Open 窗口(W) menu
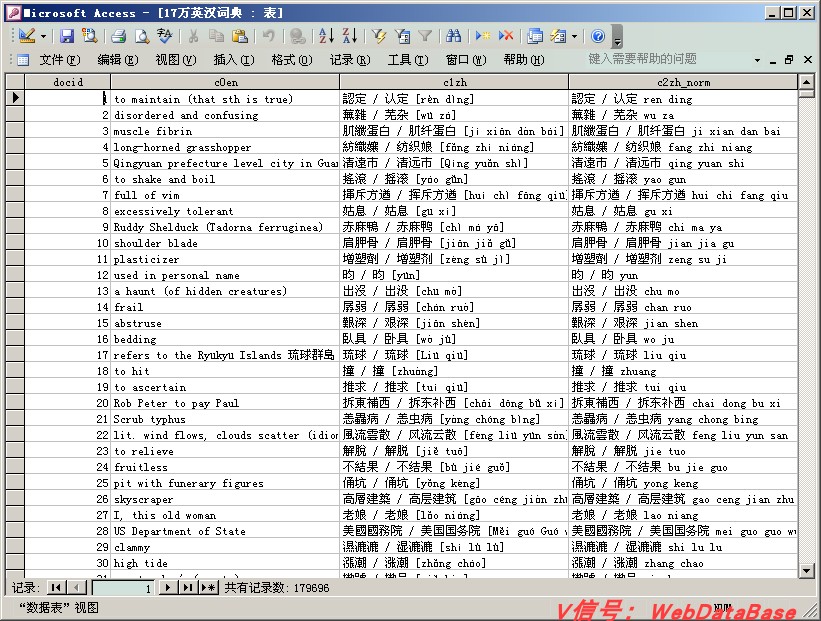Screen dimensions: 821x621 pyautogui.click(x=466, y=60)
